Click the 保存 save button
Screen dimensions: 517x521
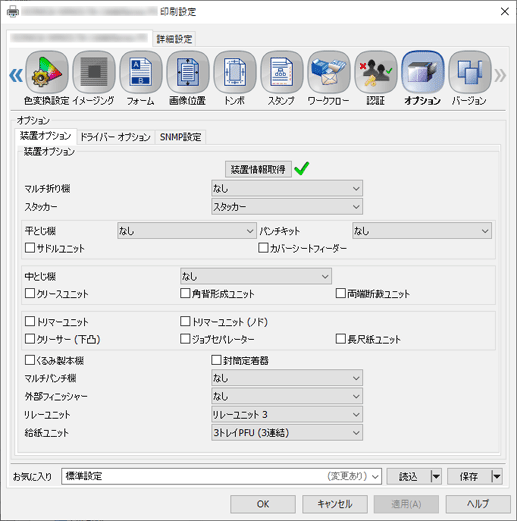(x=469, y=476)
